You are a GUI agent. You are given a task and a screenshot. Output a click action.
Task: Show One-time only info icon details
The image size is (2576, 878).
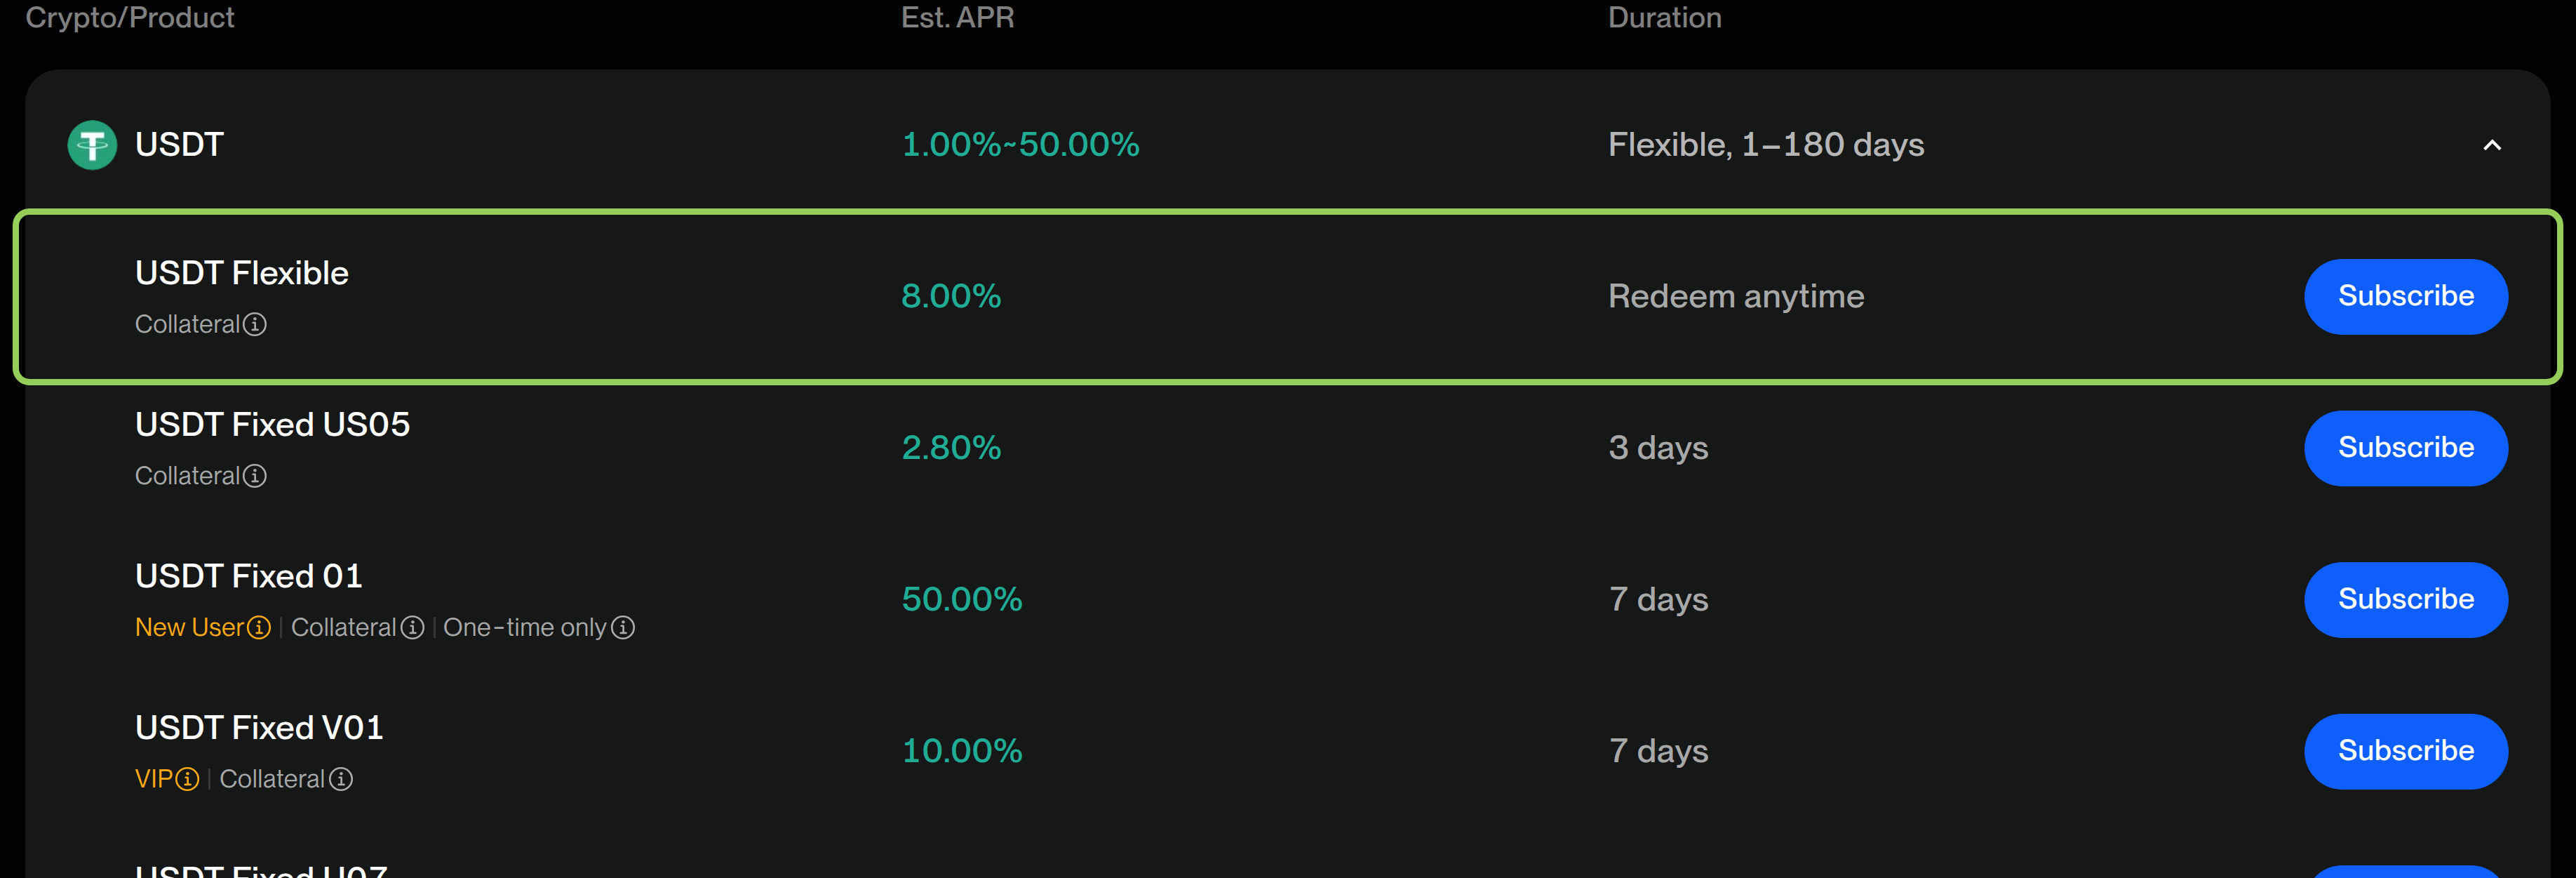623,627
